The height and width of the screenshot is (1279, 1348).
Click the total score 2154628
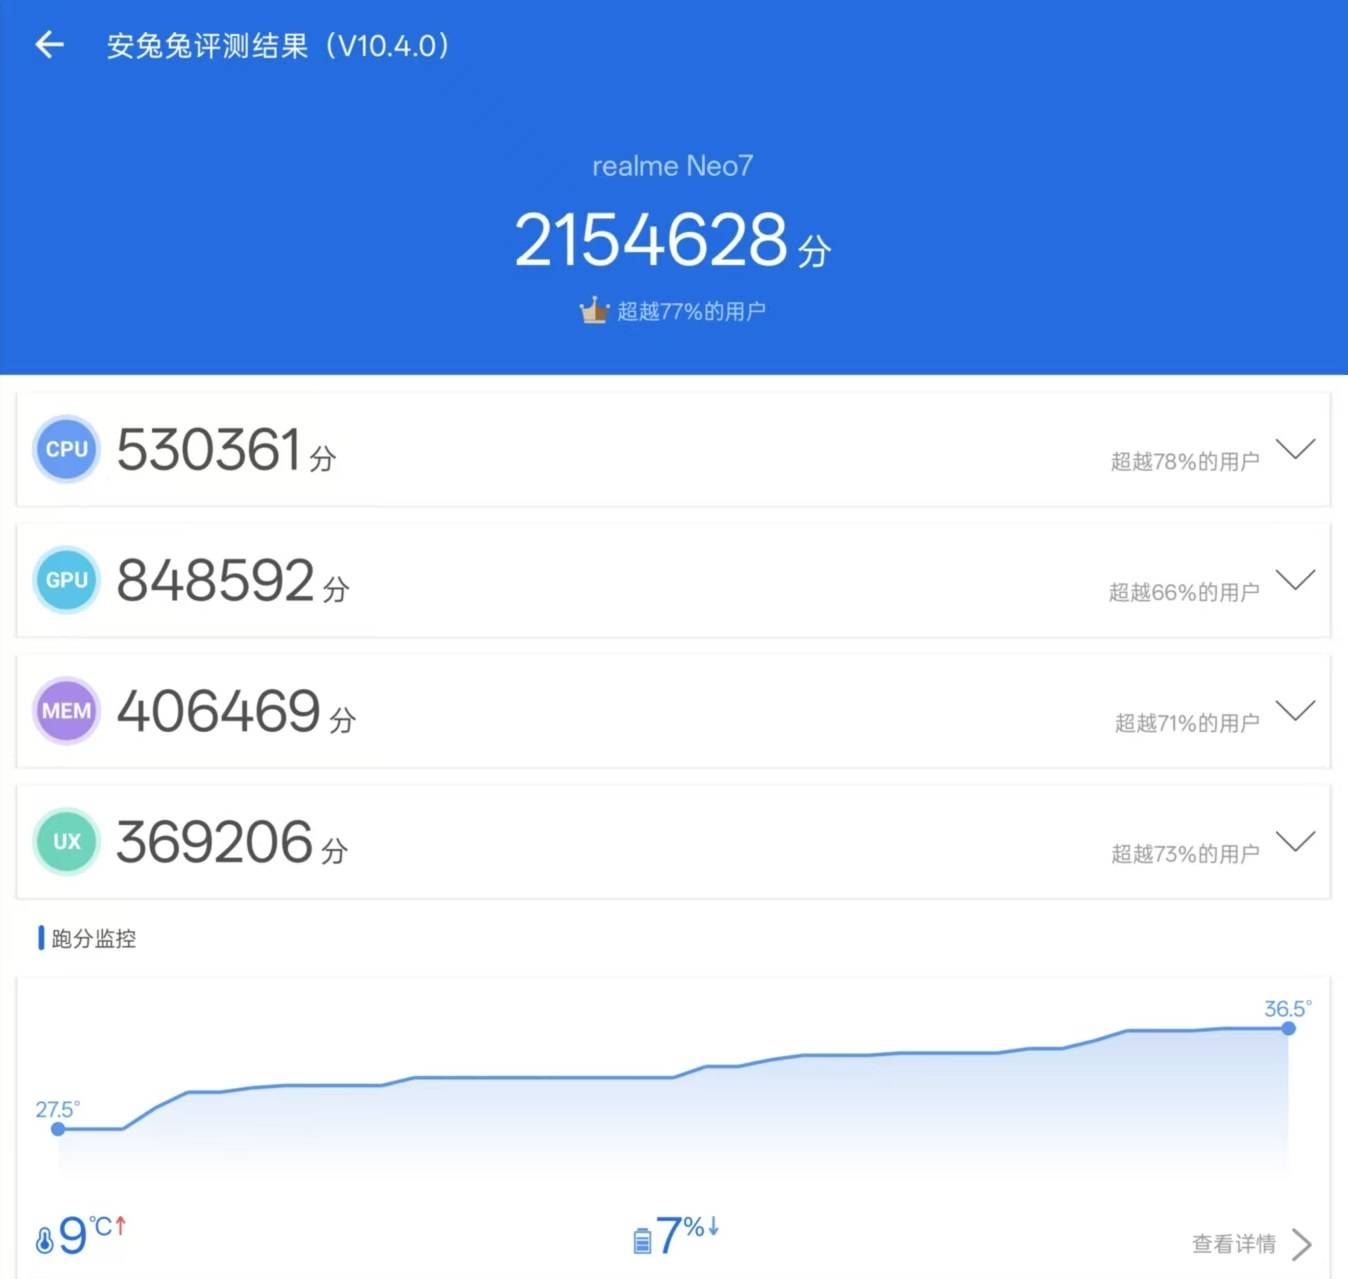pyautogui.click(x=651, y=240)
